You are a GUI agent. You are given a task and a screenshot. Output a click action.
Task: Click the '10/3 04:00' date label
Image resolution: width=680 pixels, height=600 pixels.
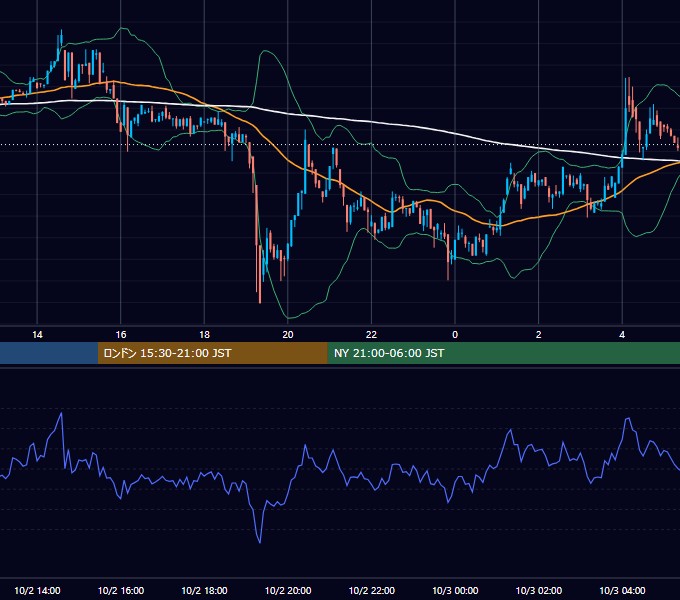(622, 590)
